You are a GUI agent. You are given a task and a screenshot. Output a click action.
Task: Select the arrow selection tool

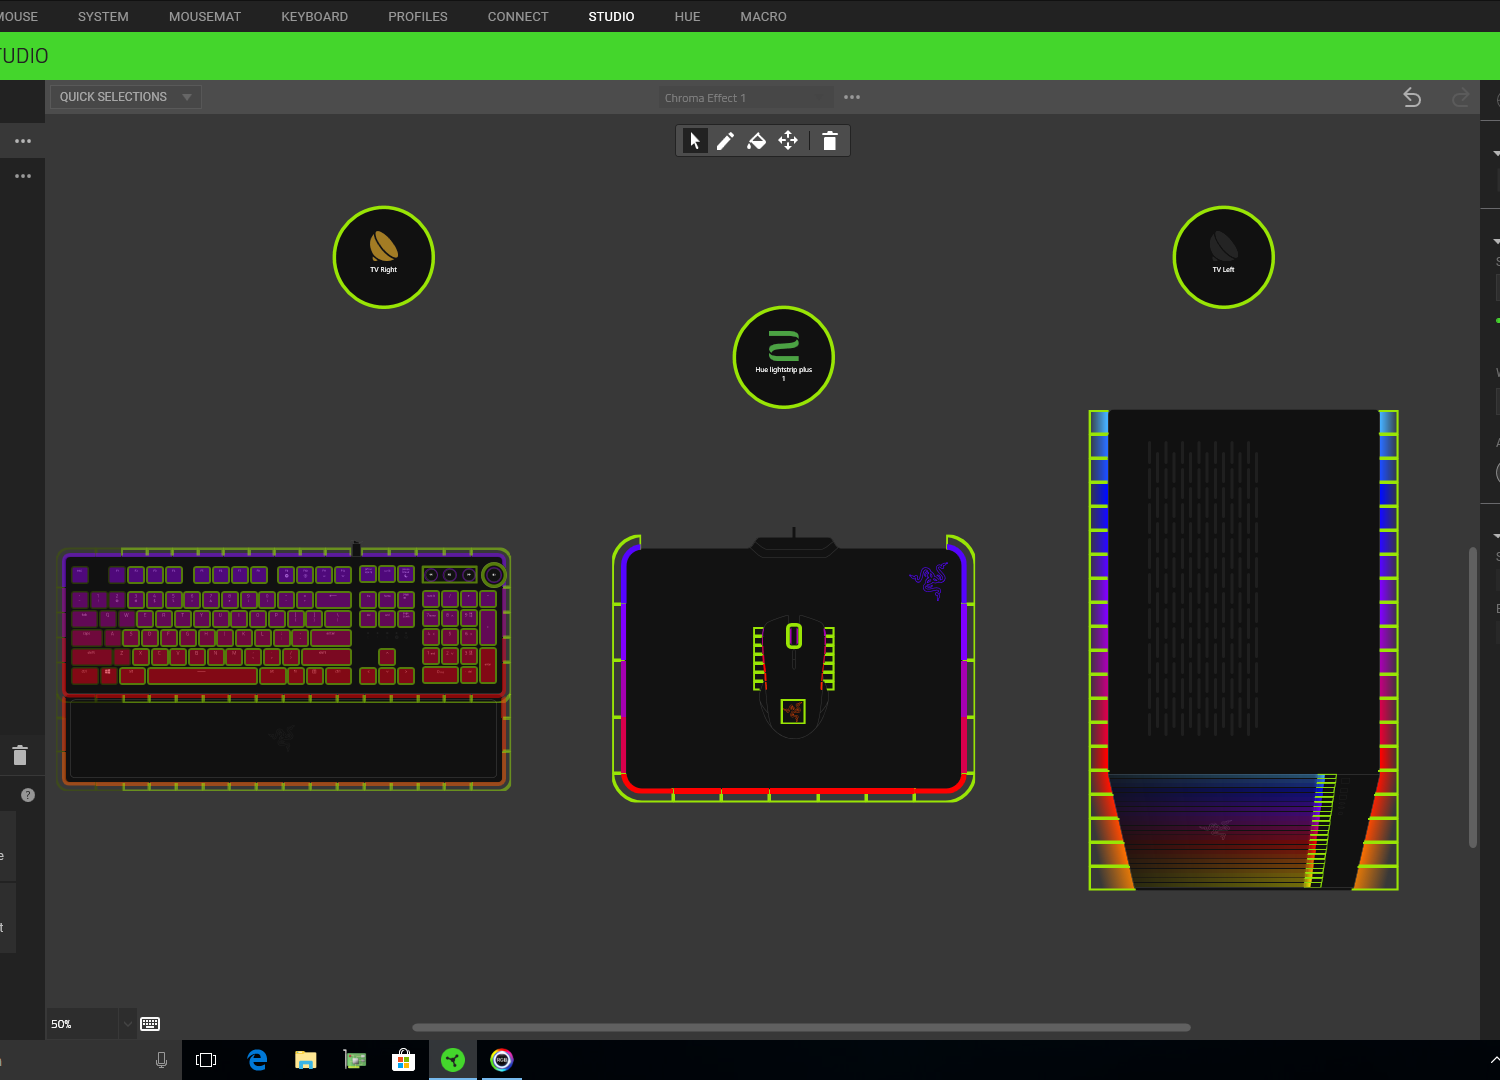tap(695, 141)
